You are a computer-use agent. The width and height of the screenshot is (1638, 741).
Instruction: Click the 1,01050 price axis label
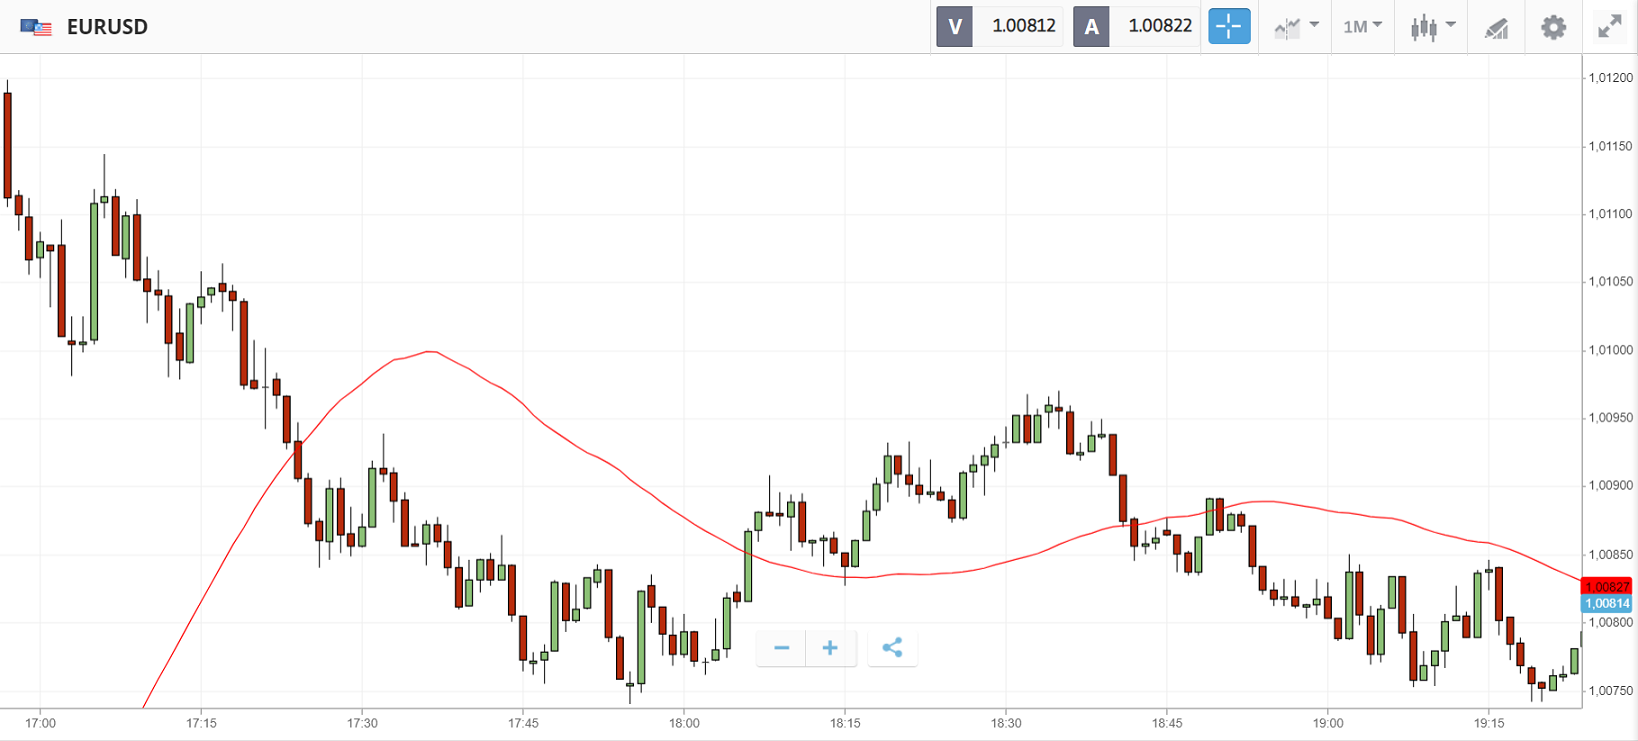pyautogui.click(x=1610, y=282)
